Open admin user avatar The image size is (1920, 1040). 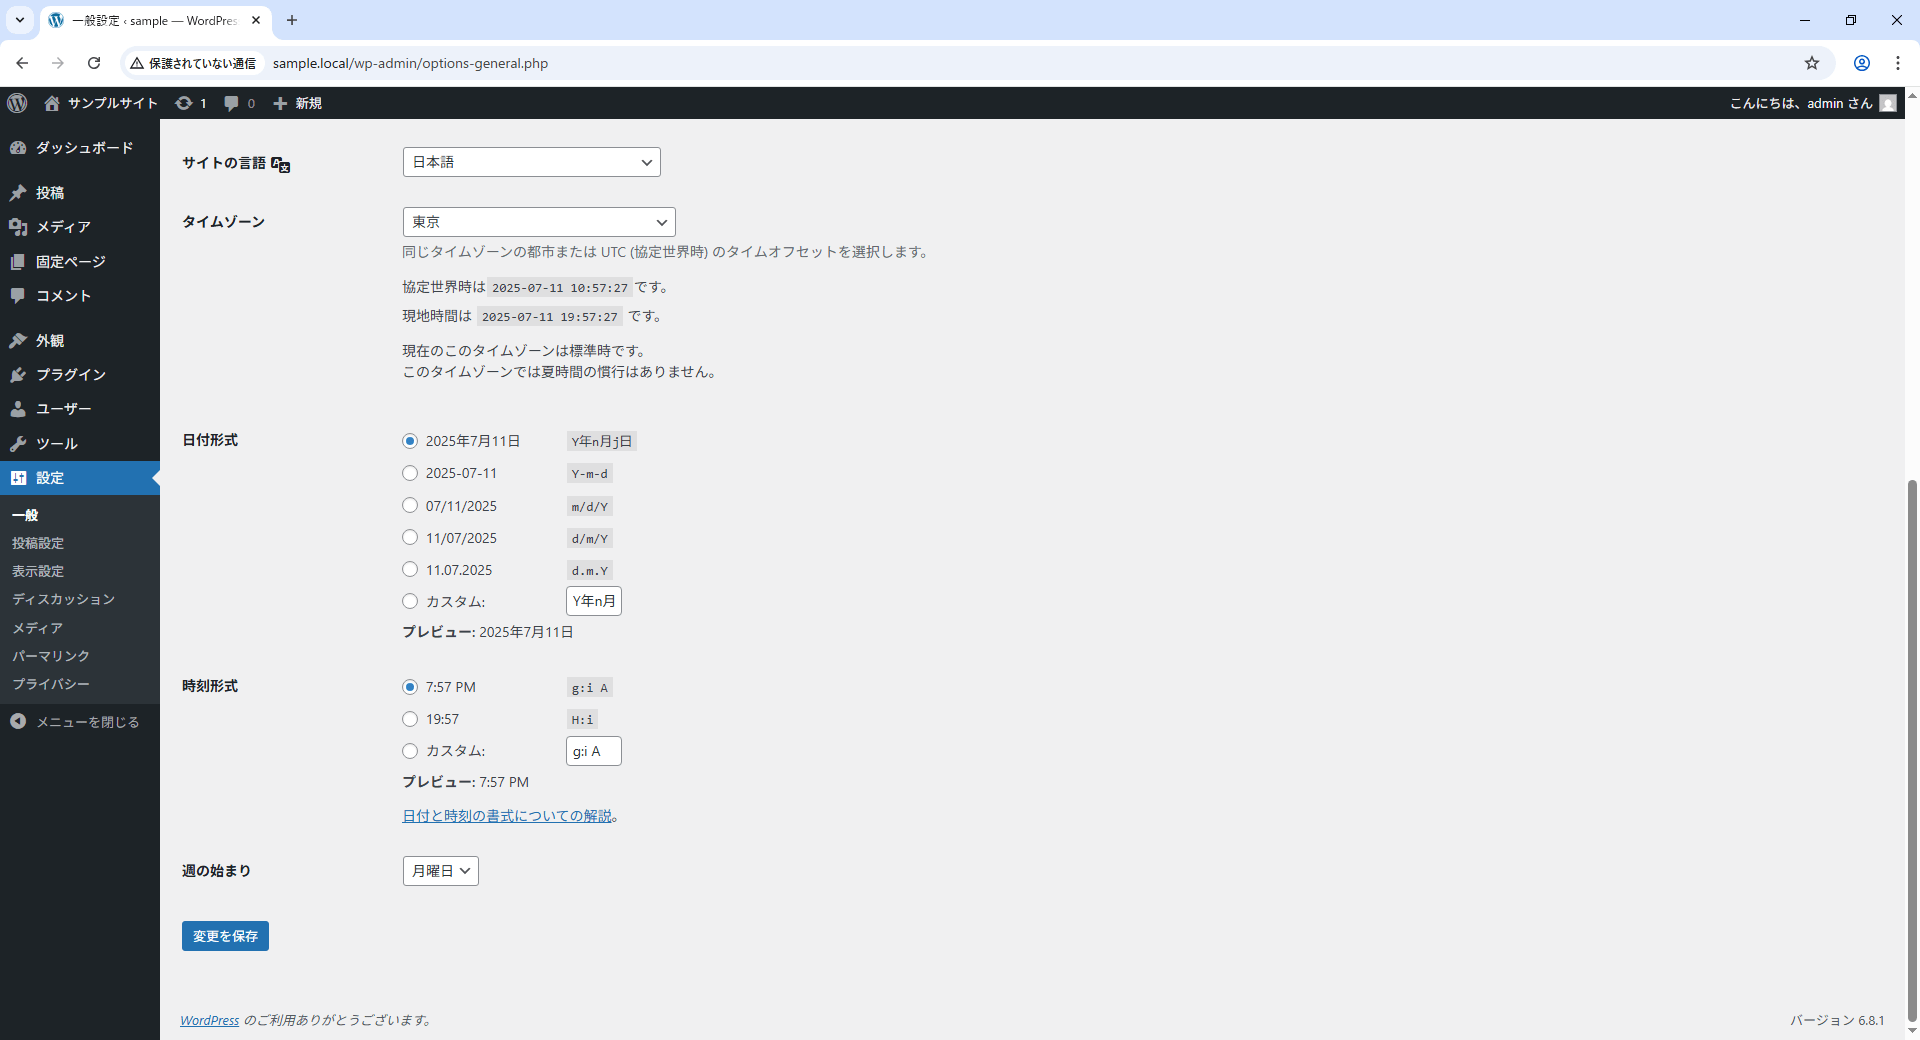(x=1888, y=103)
